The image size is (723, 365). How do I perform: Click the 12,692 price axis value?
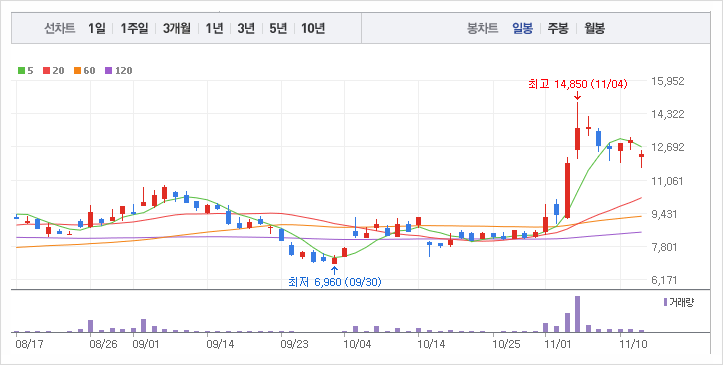668,147
